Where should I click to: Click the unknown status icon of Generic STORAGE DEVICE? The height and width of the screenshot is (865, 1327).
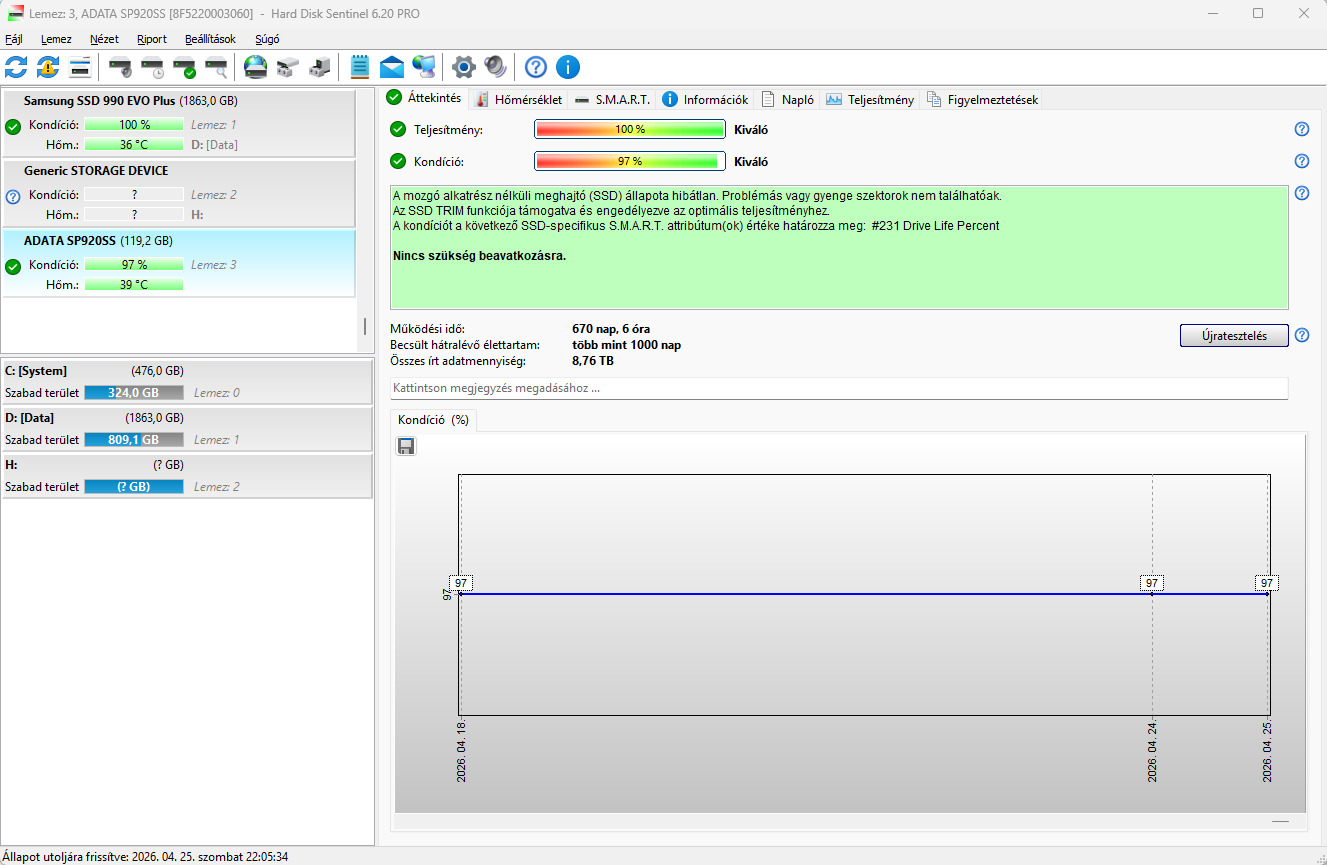click(13, 196)
